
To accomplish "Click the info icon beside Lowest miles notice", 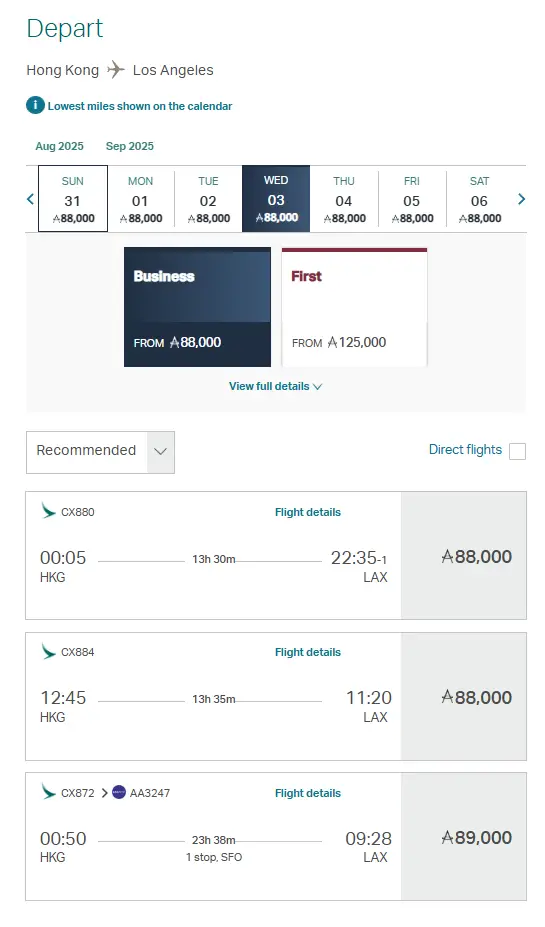I will click(35, 106).
